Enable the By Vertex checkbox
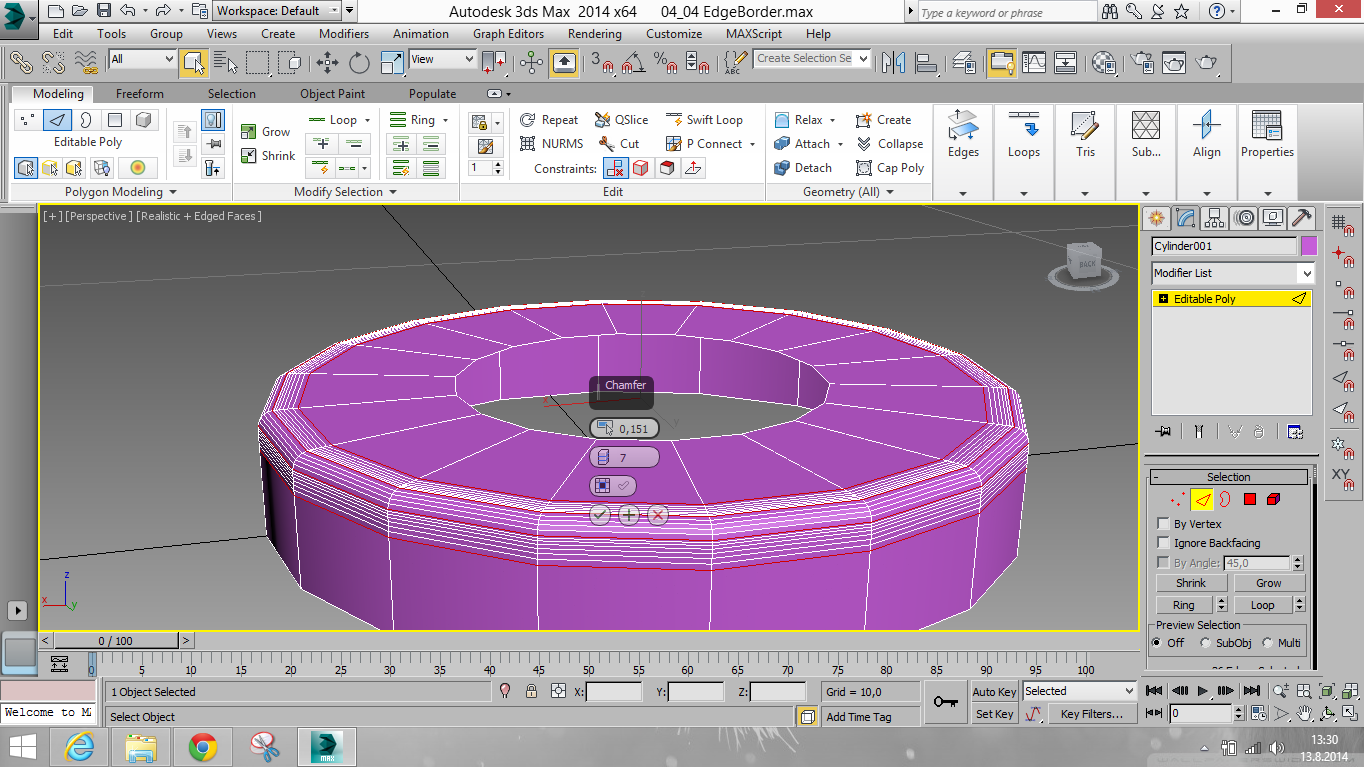Image resolution: width=1364 pixels, height=767 pixels. pos(1163,523)
